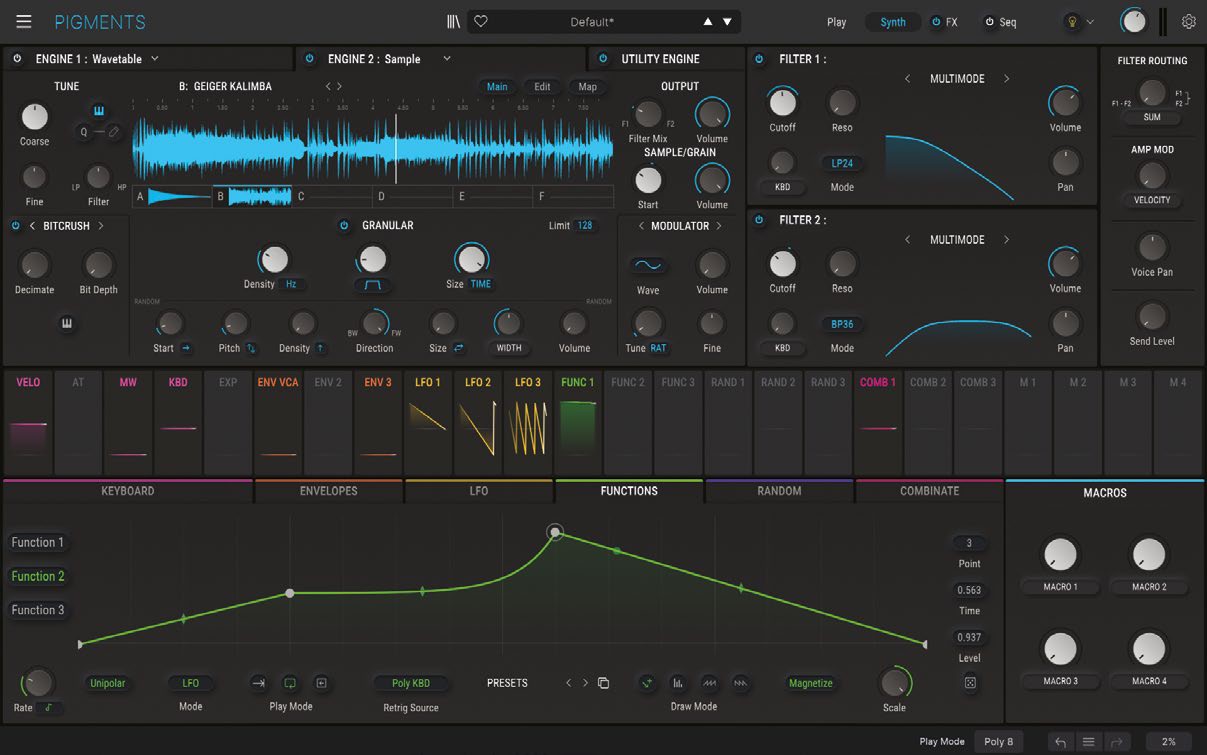Click the Unipolar button
This screenshot has height=755, width=1207.
pyautogui.click(x=108, y=683)
